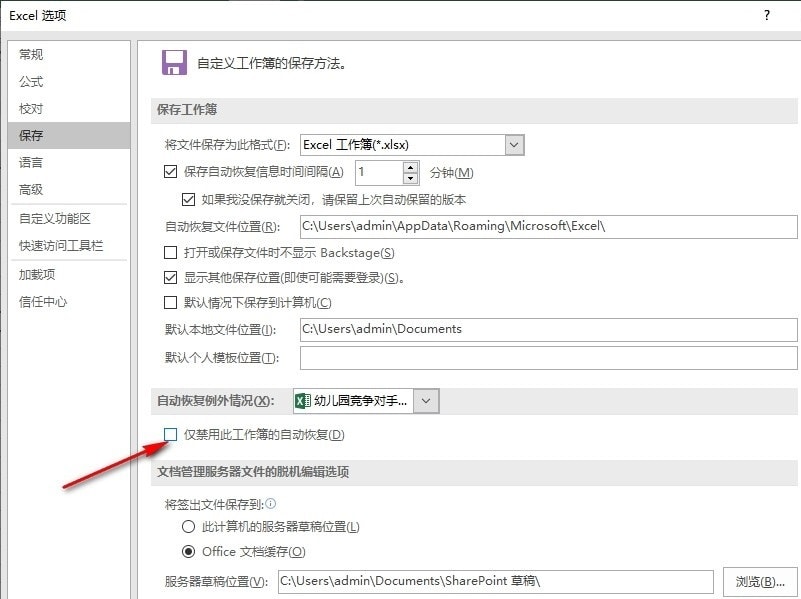Open the 常规 options category
The height and width of the screenshot is (599, 801).
[69, 54]
